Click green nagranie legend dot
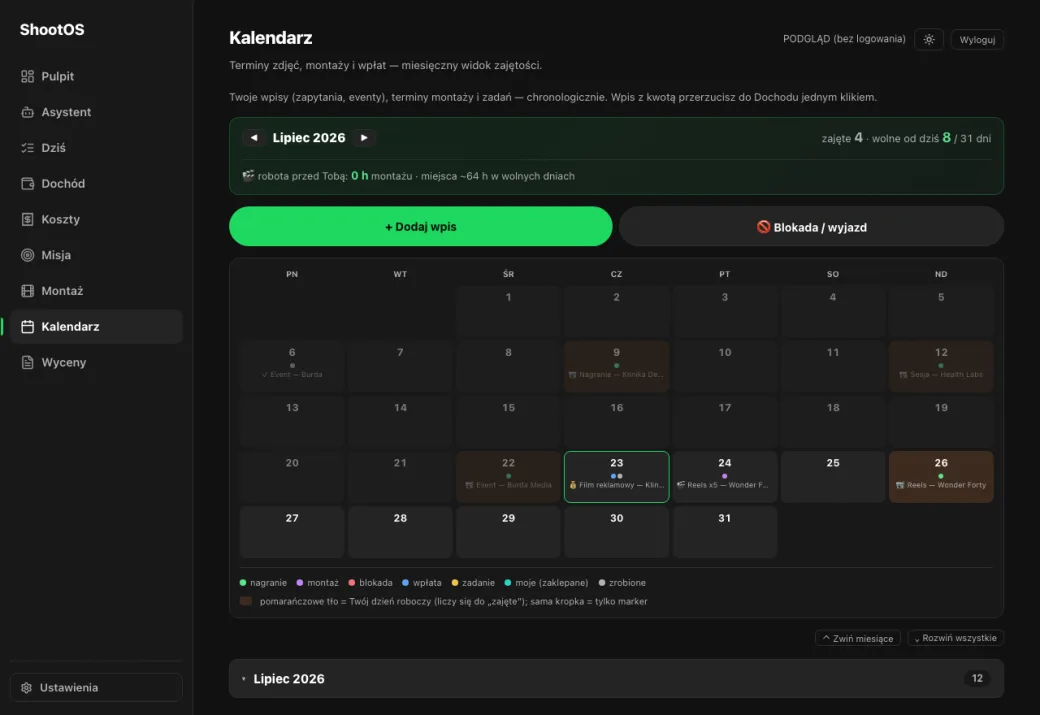The image size is (1040, 715). tap(243, 582)
